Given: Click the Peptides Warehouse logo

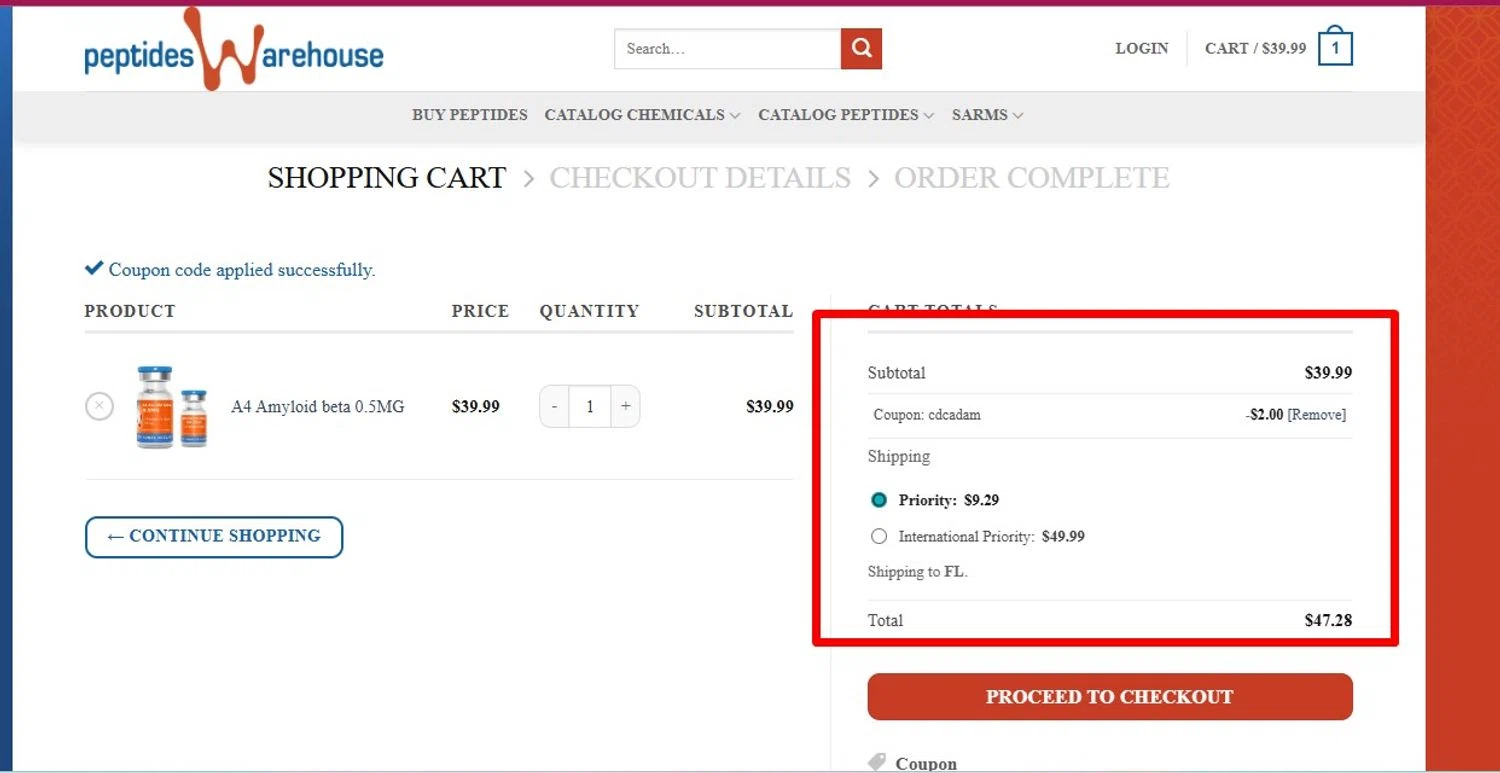Looking at the screenshot, I should pos(234,49).
